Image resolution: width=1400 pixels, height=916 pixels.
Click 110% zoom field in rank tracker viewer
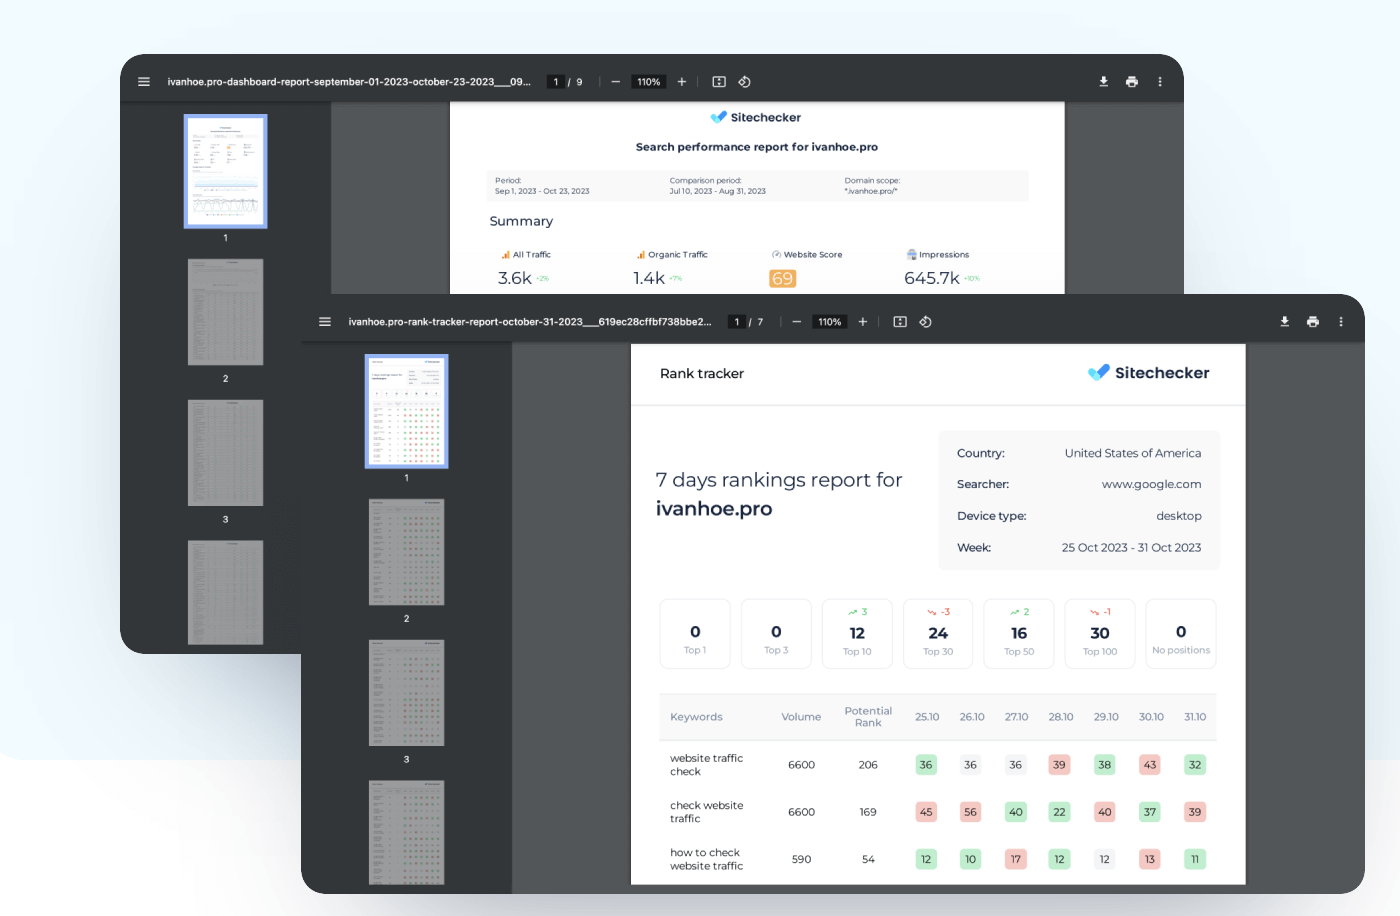pyautogui.click(x=830, y=322)
